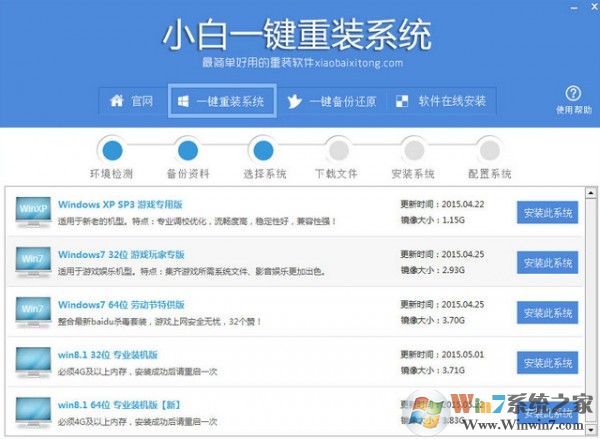
Task: Click the 适用于游戏娱乐机型 description text
Action: tap(192, 272)
